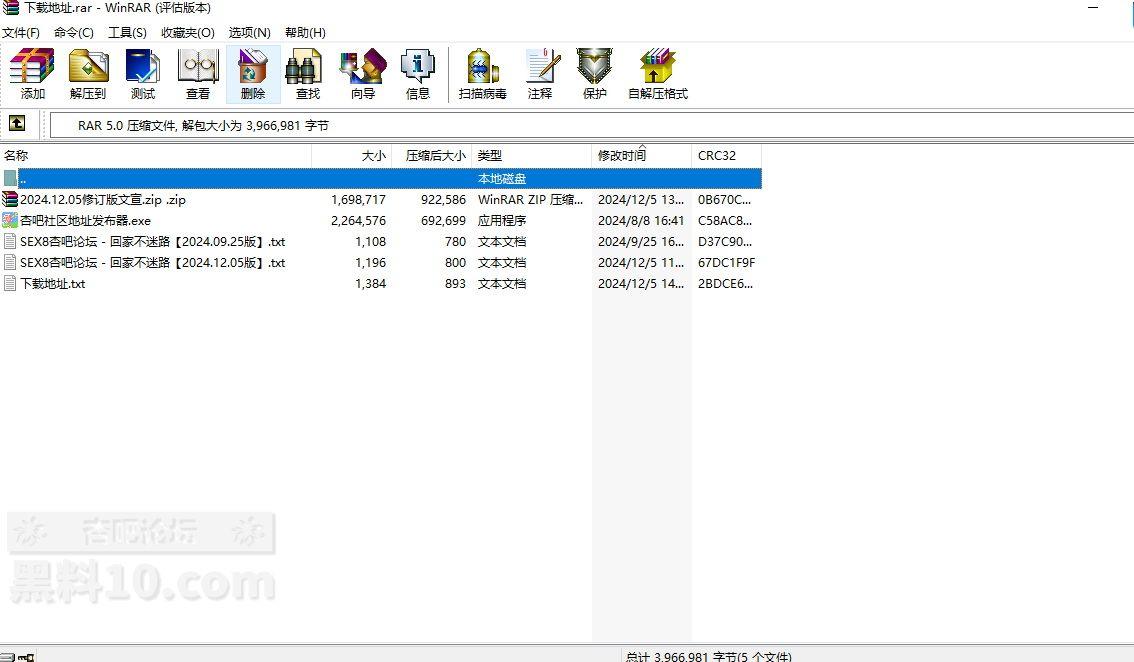This screenshot has width=1134, height=662.
Task: Sort by 修改时间 column header
Action: click(x=622, y=156)
